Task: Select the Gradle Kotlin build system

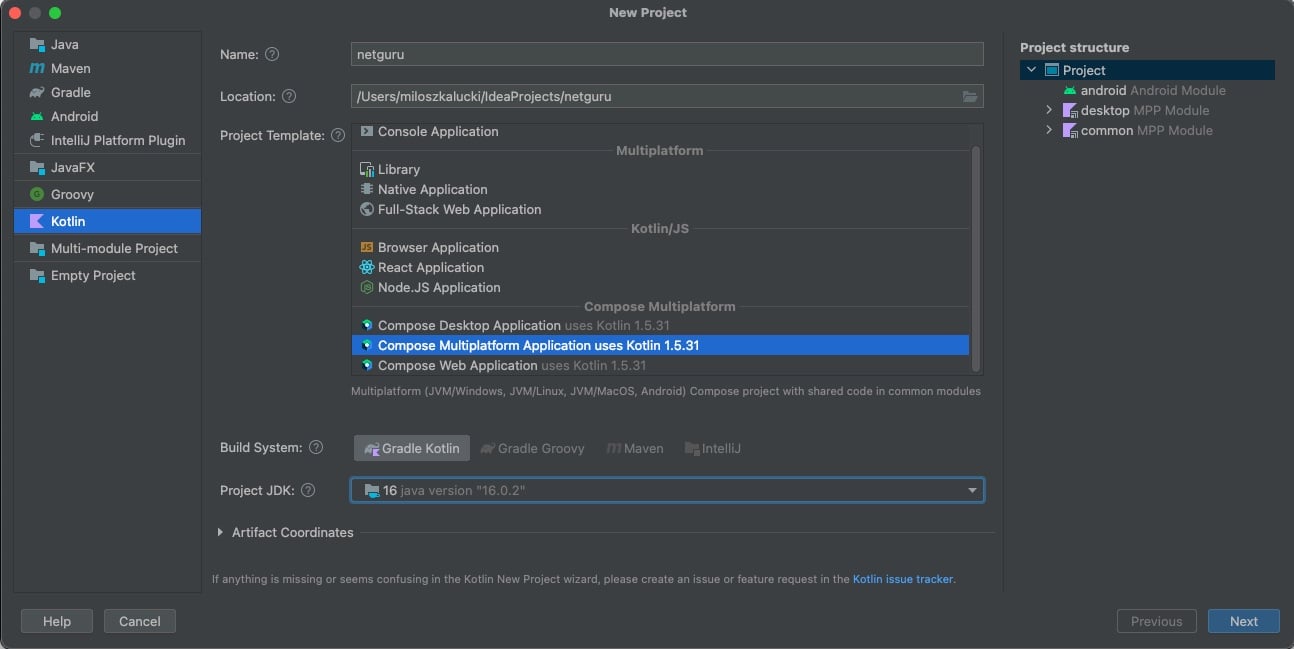Action: [410, 448]
